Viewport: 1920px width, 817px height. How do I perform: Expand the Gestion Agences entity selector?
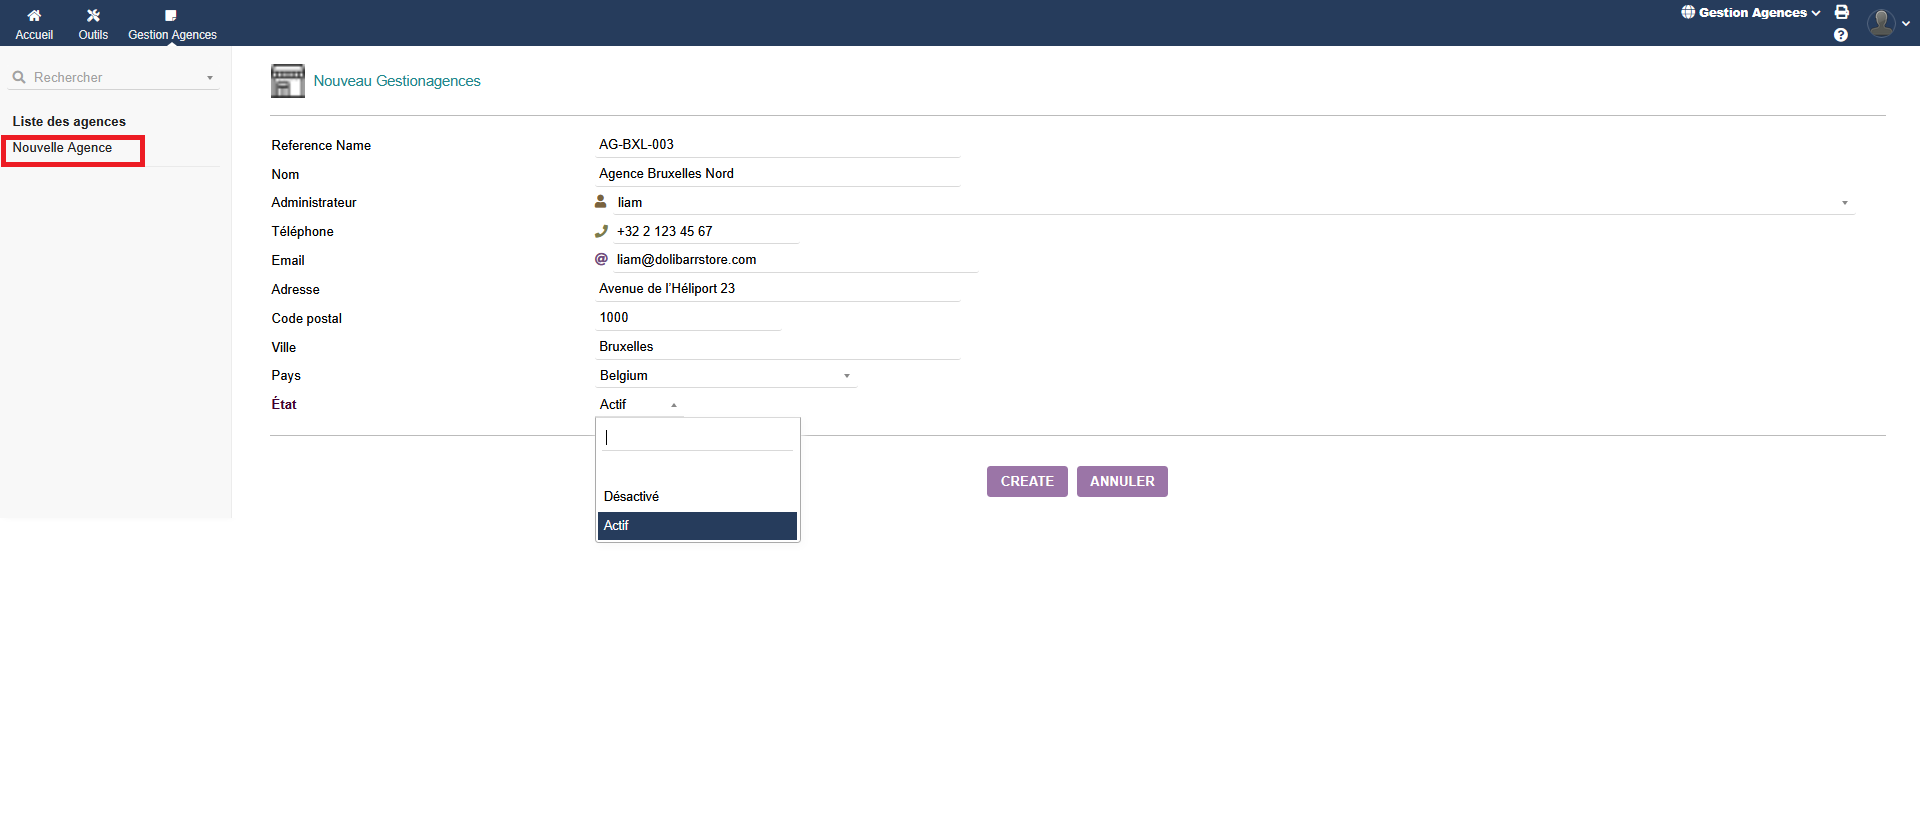click(x=1751, y=13)
